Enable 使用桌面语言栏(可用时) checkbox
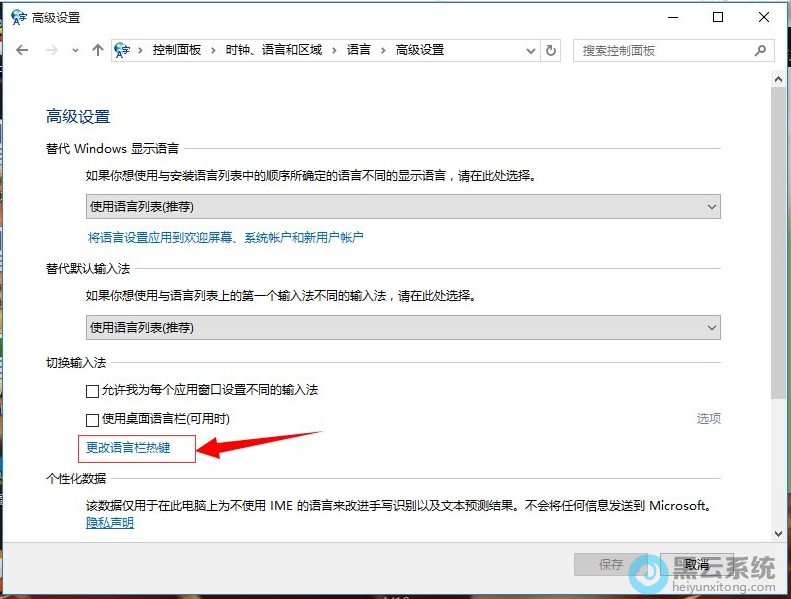The image size is (791, 599). (92, 420)
